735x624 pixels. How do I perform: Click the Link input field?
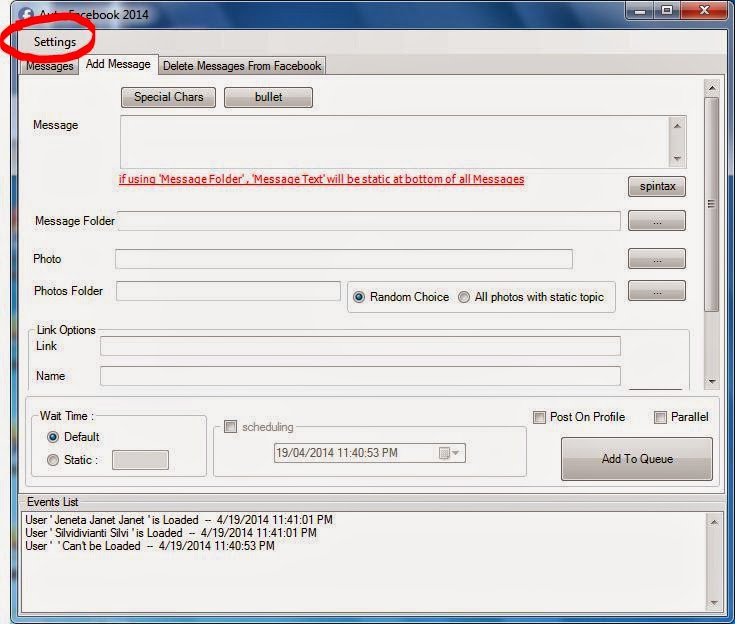(x=360, y=346)
